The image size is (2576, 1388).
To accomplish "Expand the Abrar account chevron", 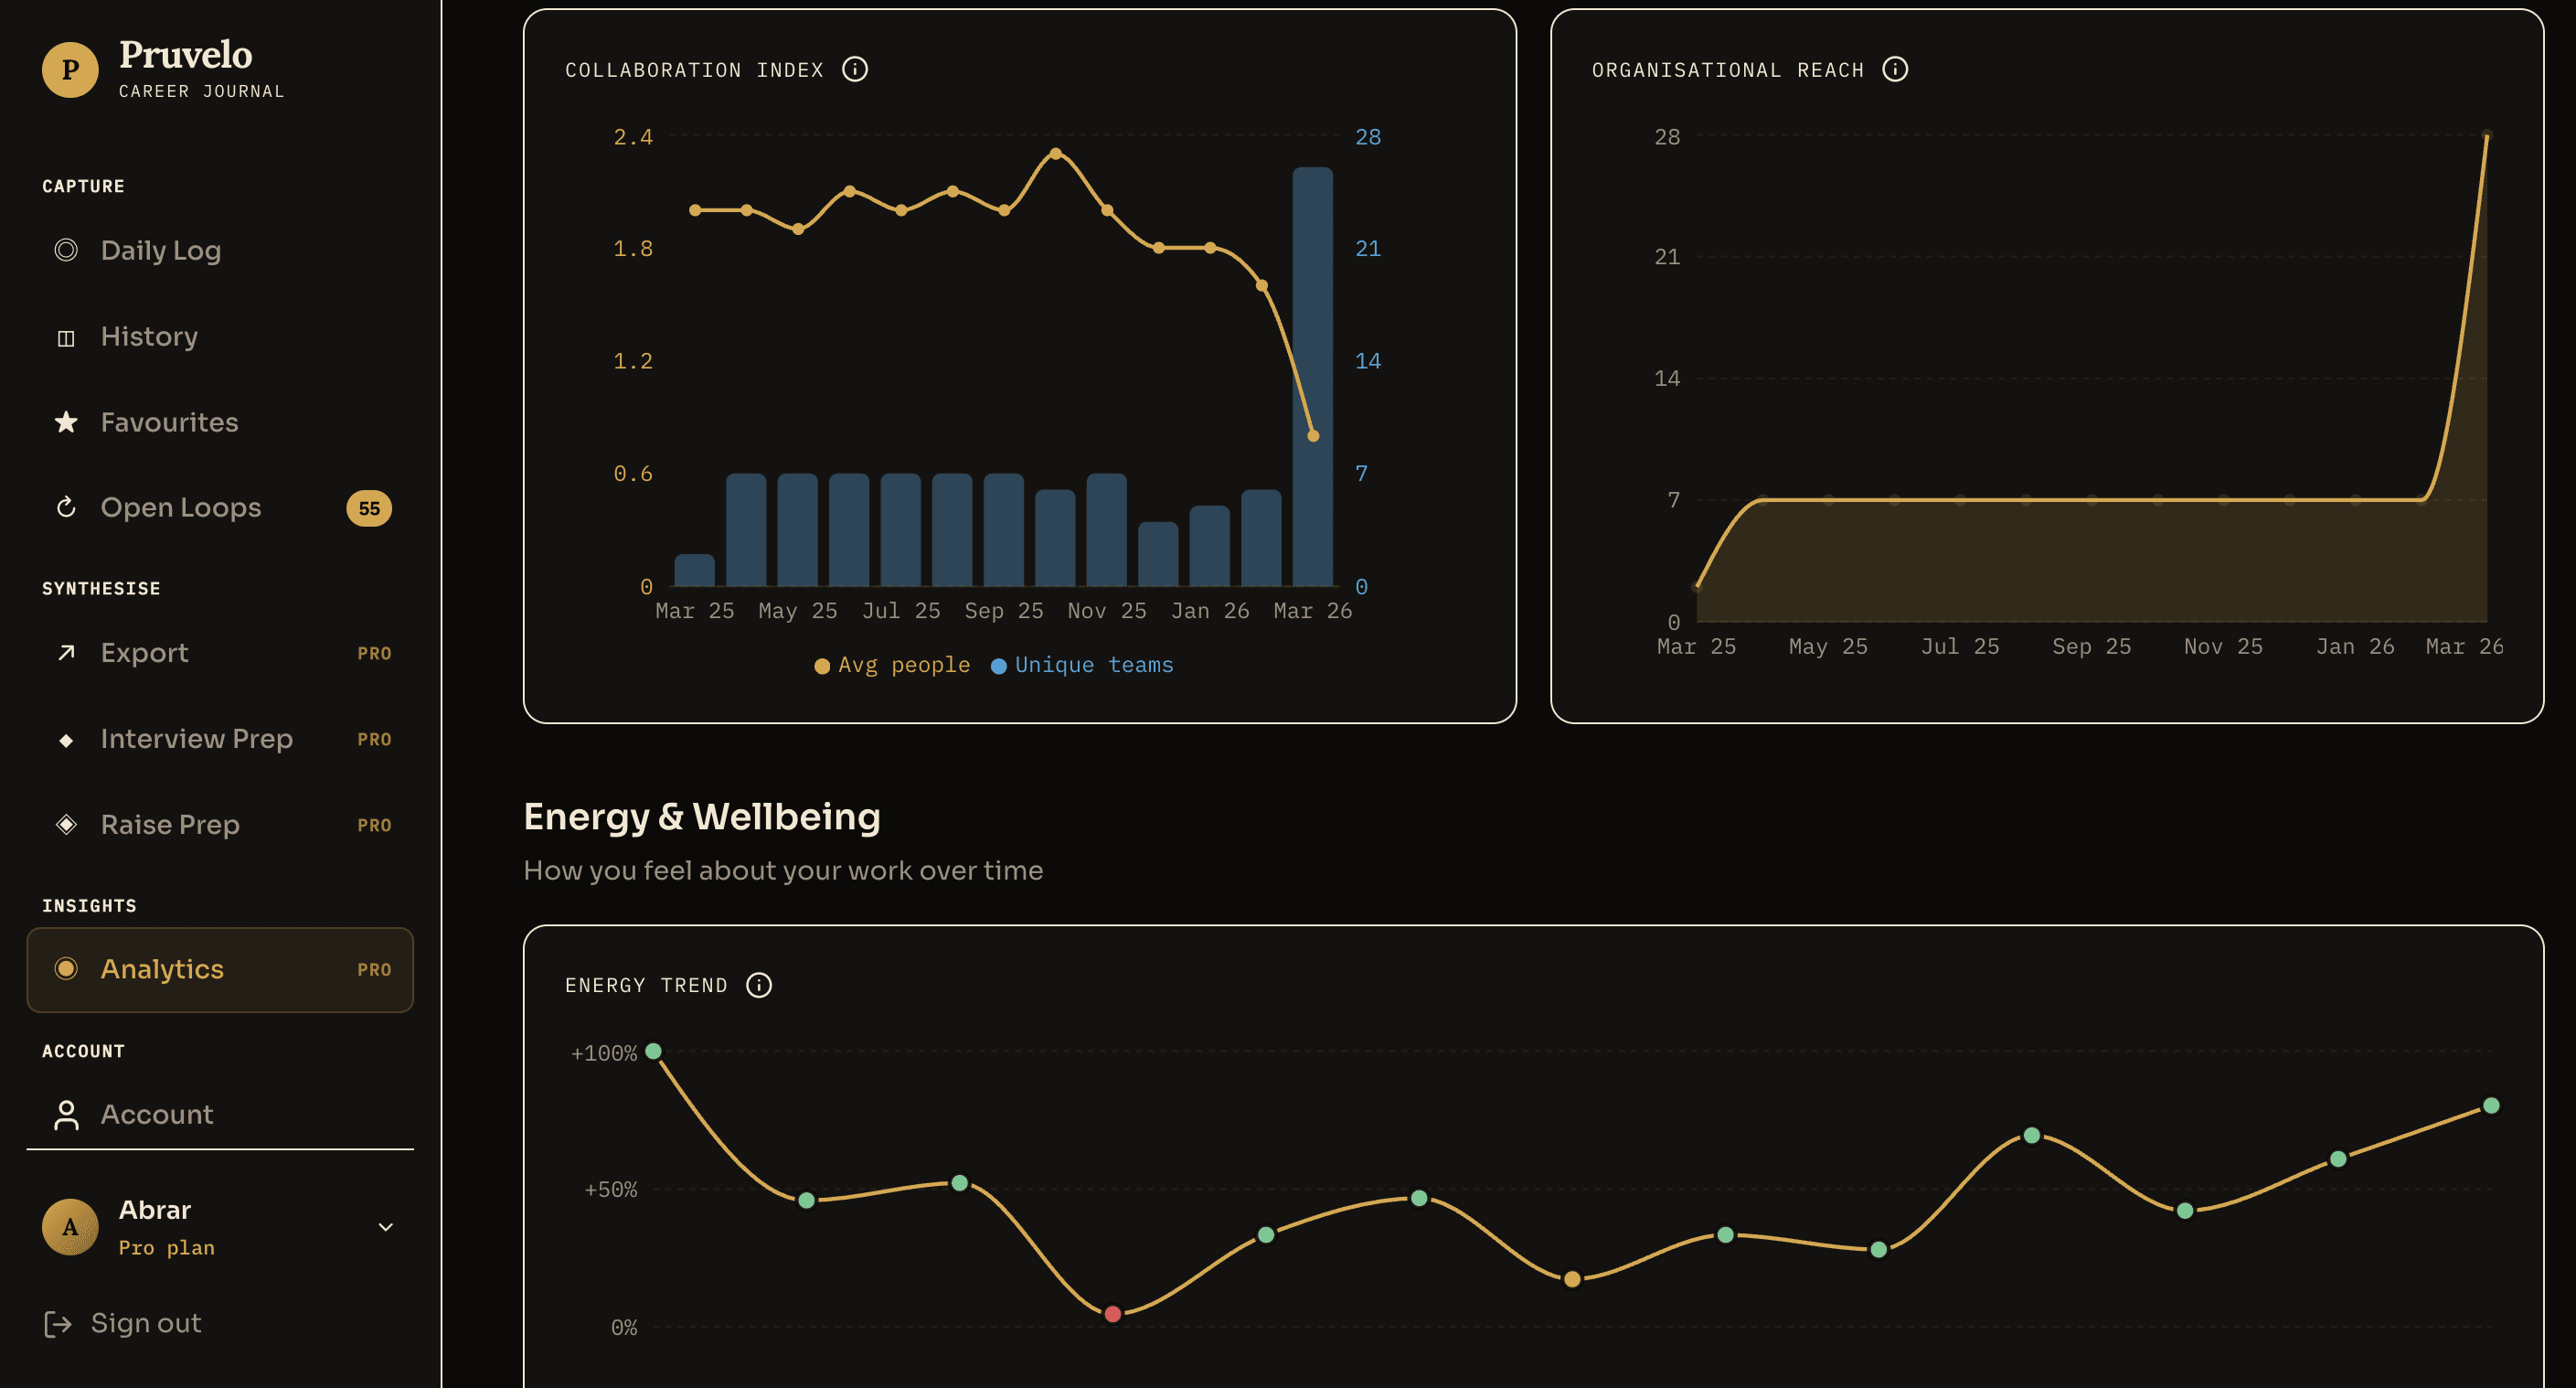I will click(x=385, y=1225).
